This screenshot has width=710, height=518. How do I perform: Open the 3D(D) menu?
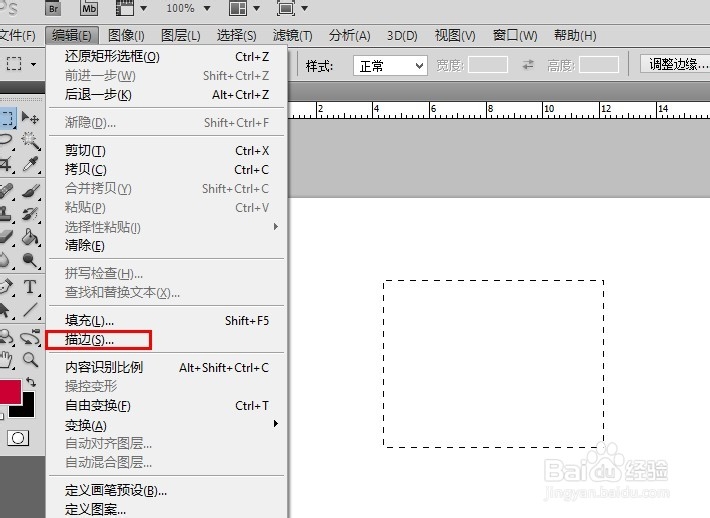[402, 35]
